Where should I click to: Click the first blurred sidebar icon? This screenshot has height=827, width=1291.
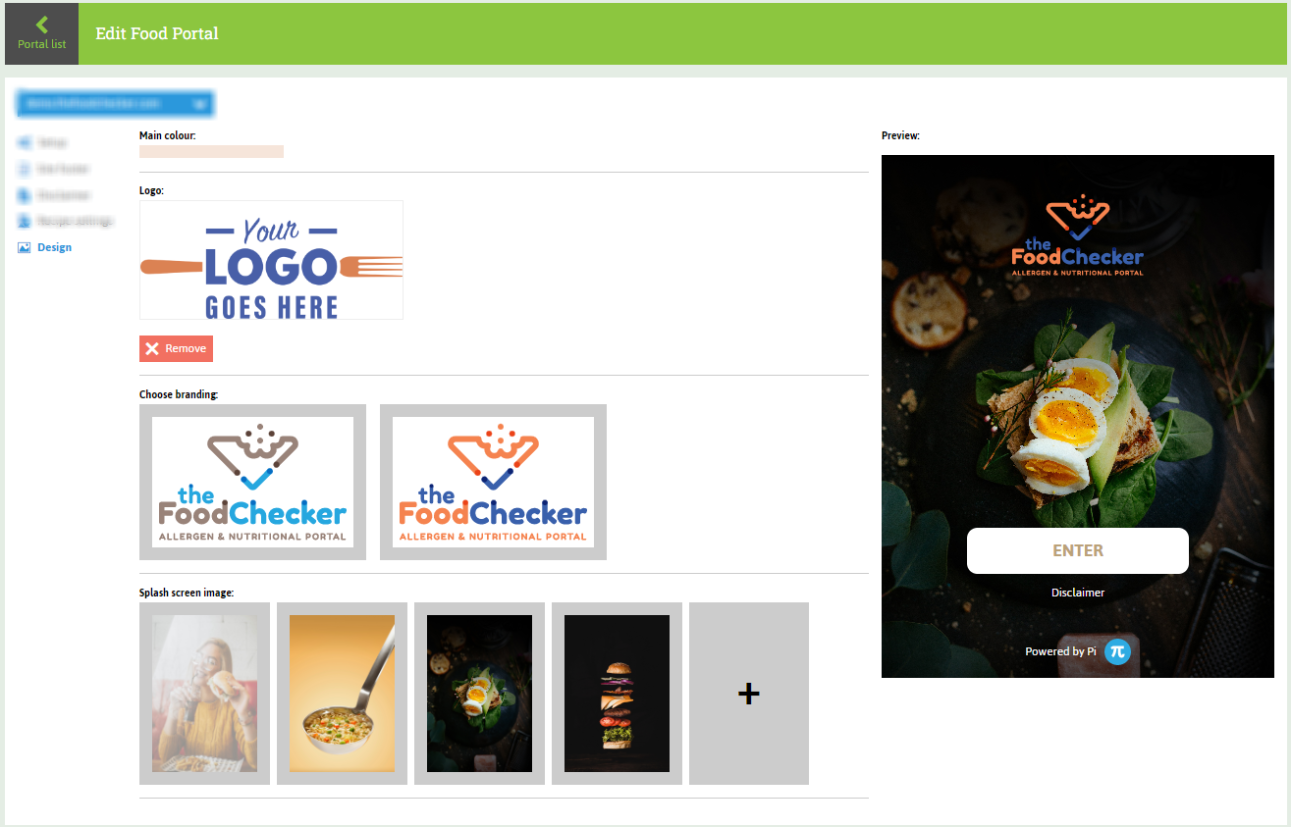coord(24,143)
